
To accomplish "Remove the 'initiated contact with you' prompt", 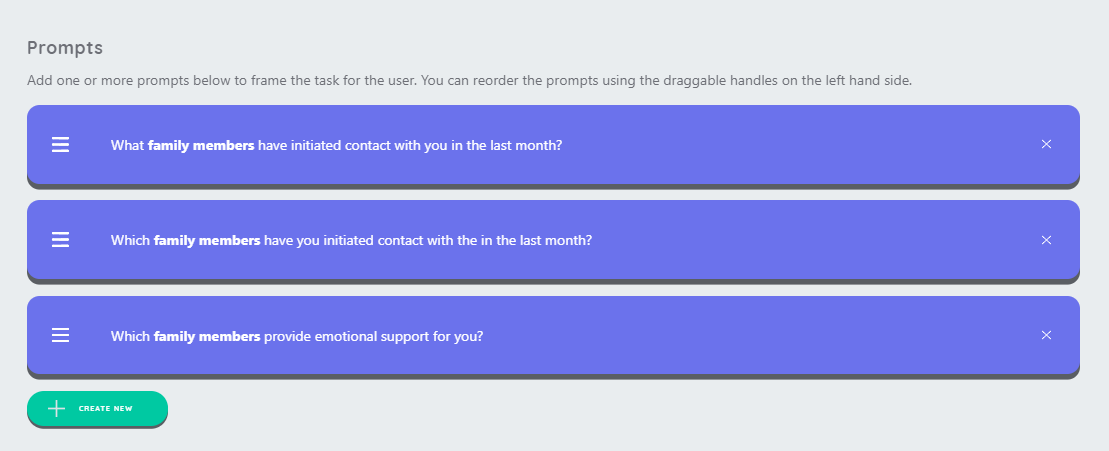I will [x=1046, y=144].
